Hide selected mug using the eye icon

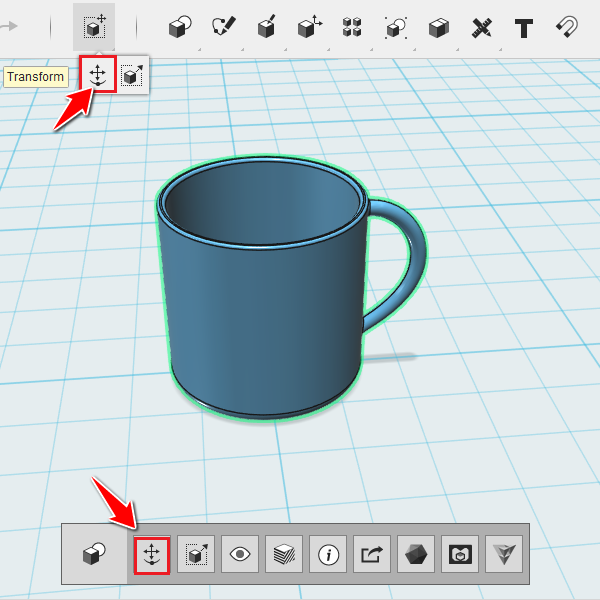(240, 554)
